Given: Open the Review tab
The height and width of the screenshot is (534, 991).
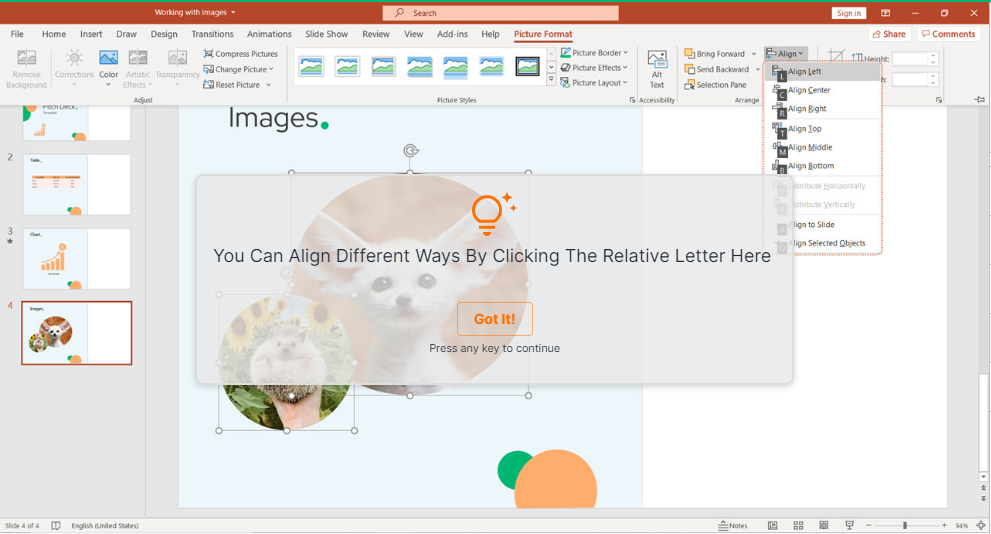Looking at the screenshot, I should (x=375, y=34).
